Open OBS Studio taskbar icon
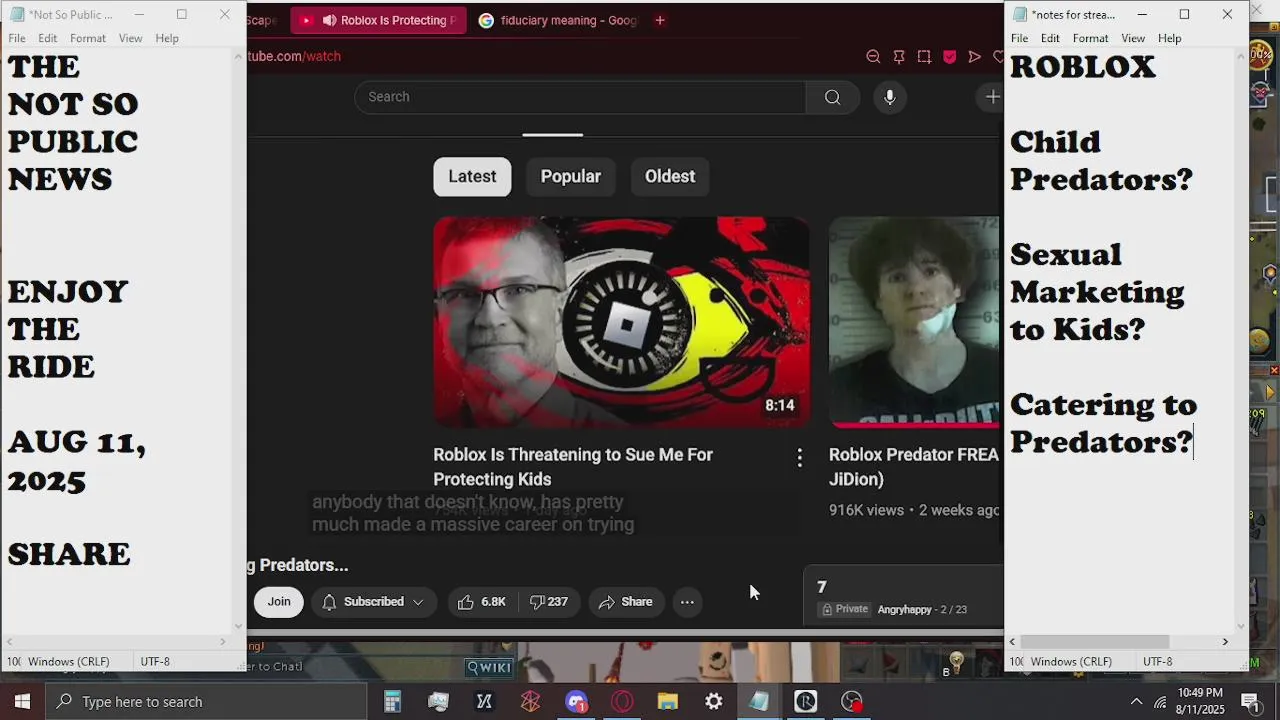The image size is (1280, 720). click(x=852, y=702)
